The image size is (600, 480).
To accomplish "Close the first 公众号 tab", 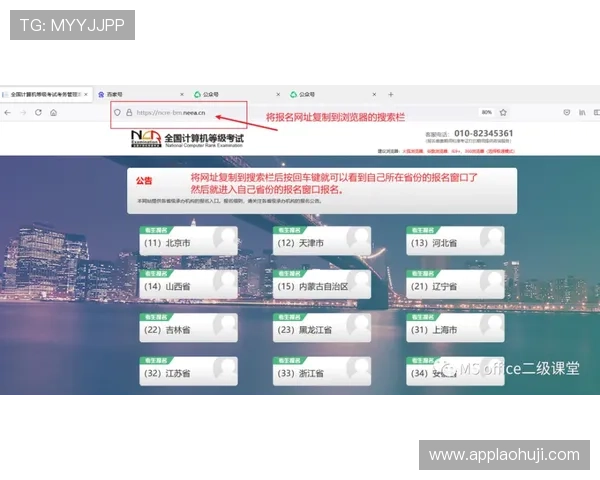I will click(x=278, y=95).
